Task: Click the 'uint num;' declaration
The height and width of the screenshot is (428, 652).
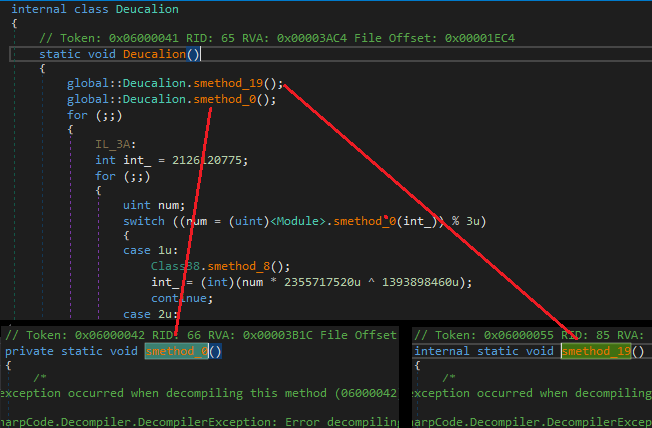Action: [154, 205]
